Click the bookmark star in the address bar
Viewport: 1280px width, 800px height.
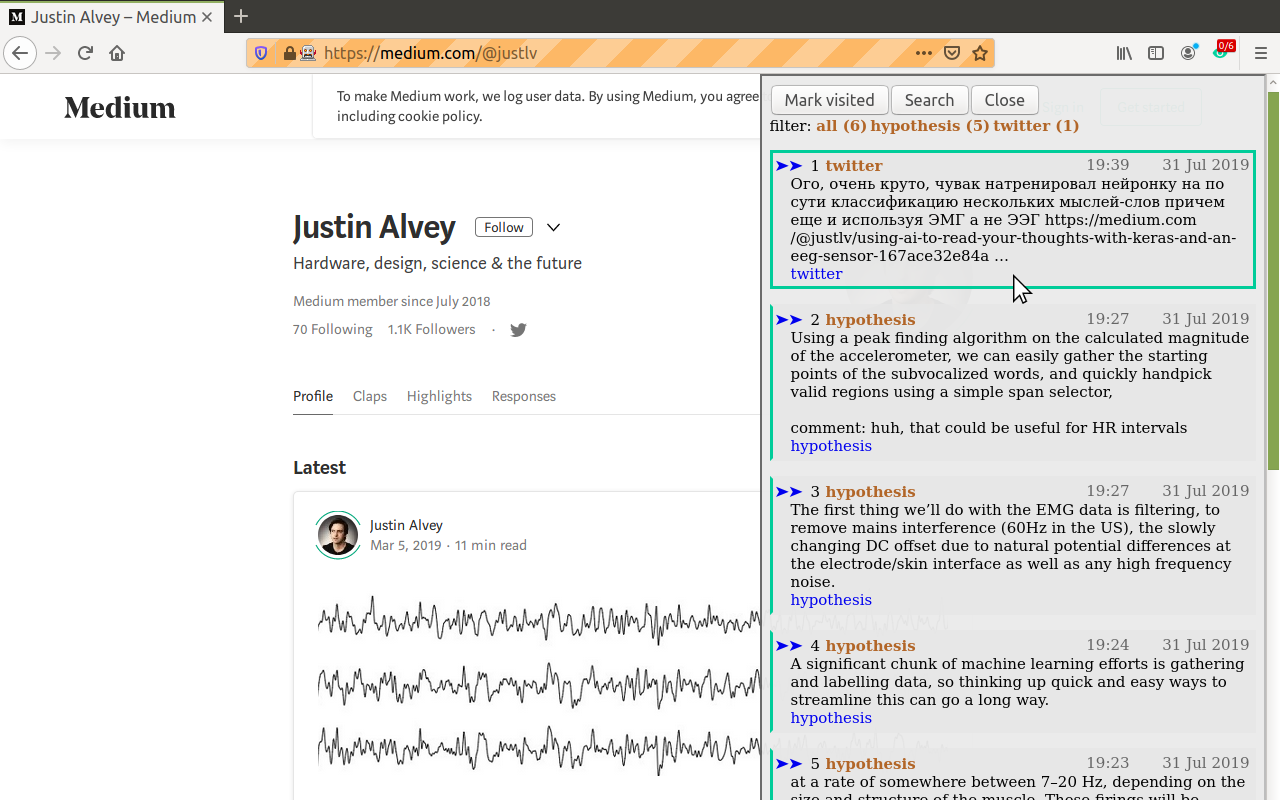pos(980,53)
